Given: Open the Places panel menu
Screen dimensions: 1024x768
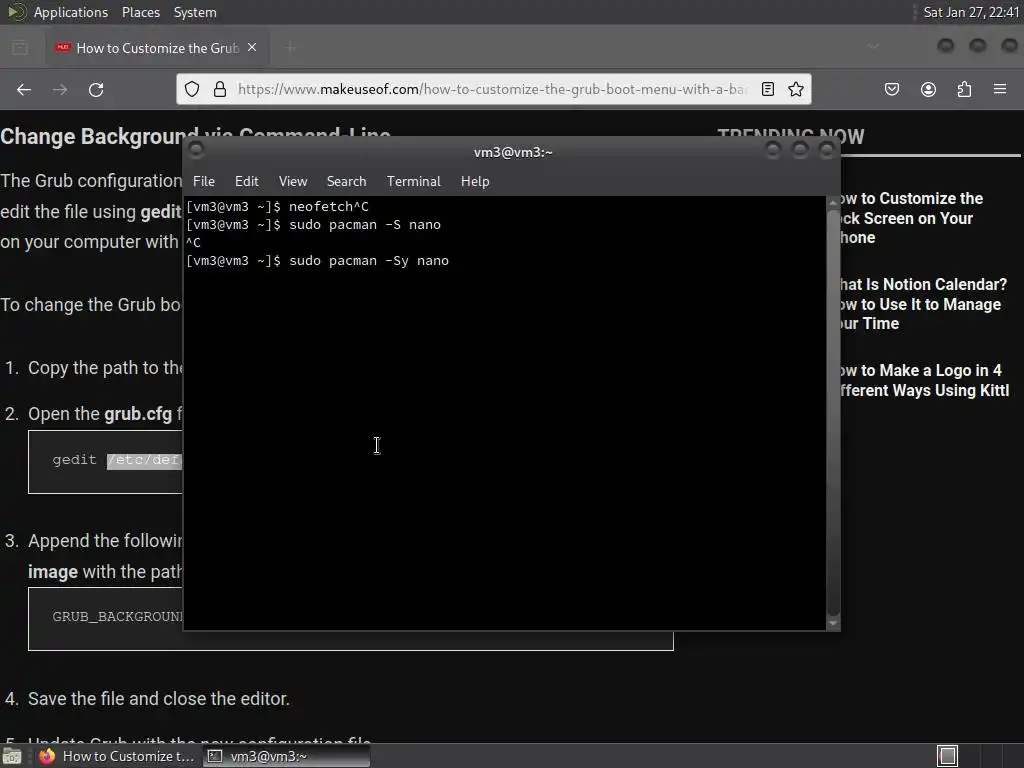Looking at the screenshot, I should click(x=141, y=12).
